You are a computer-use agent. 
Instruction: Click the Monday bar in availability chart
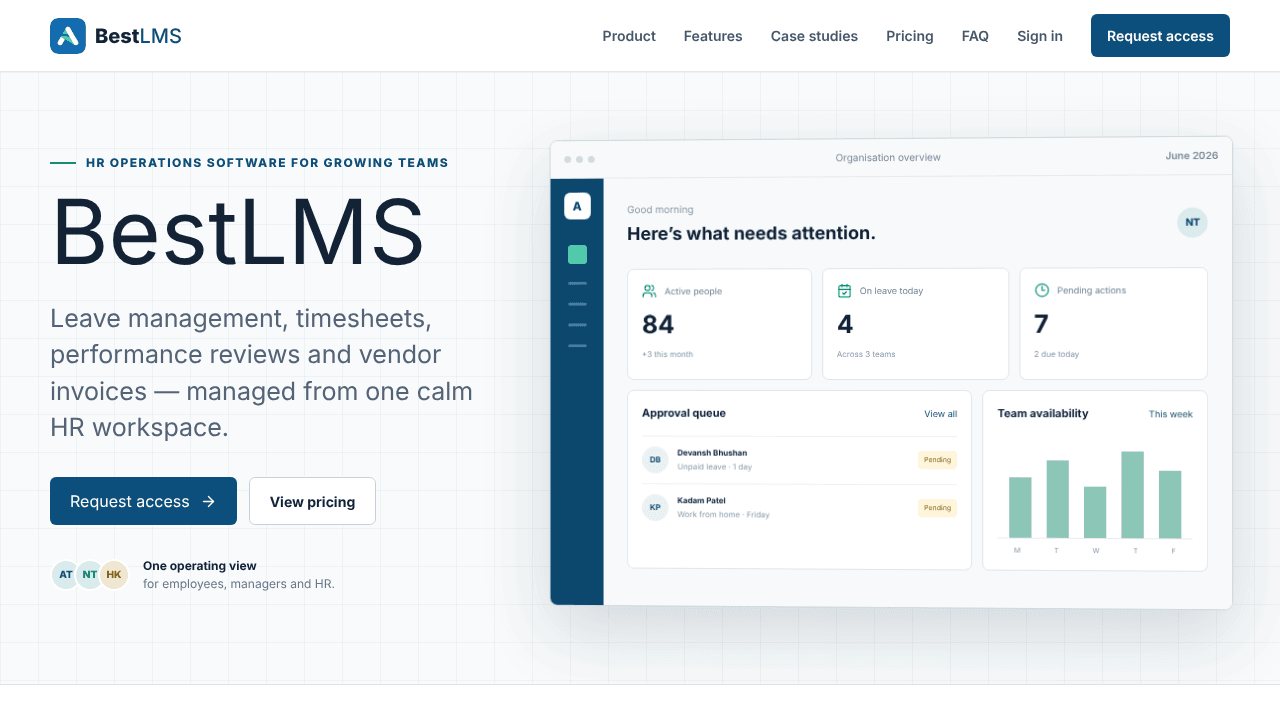click(x=1020, y=507)
